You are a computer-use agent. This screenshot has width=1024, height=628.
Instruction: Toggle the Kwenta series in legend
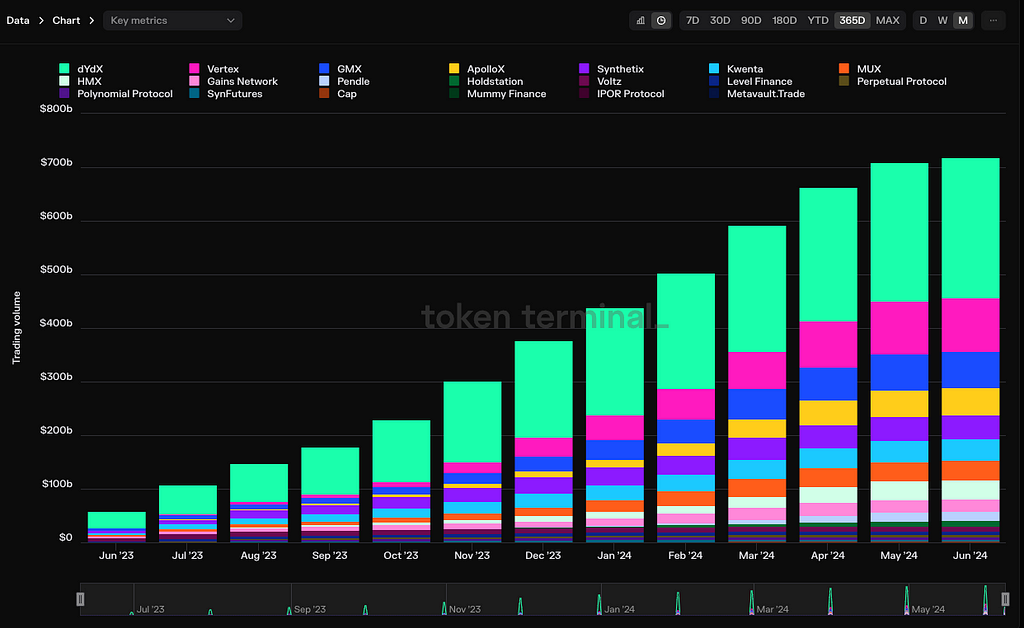click(x=736, y=69)
